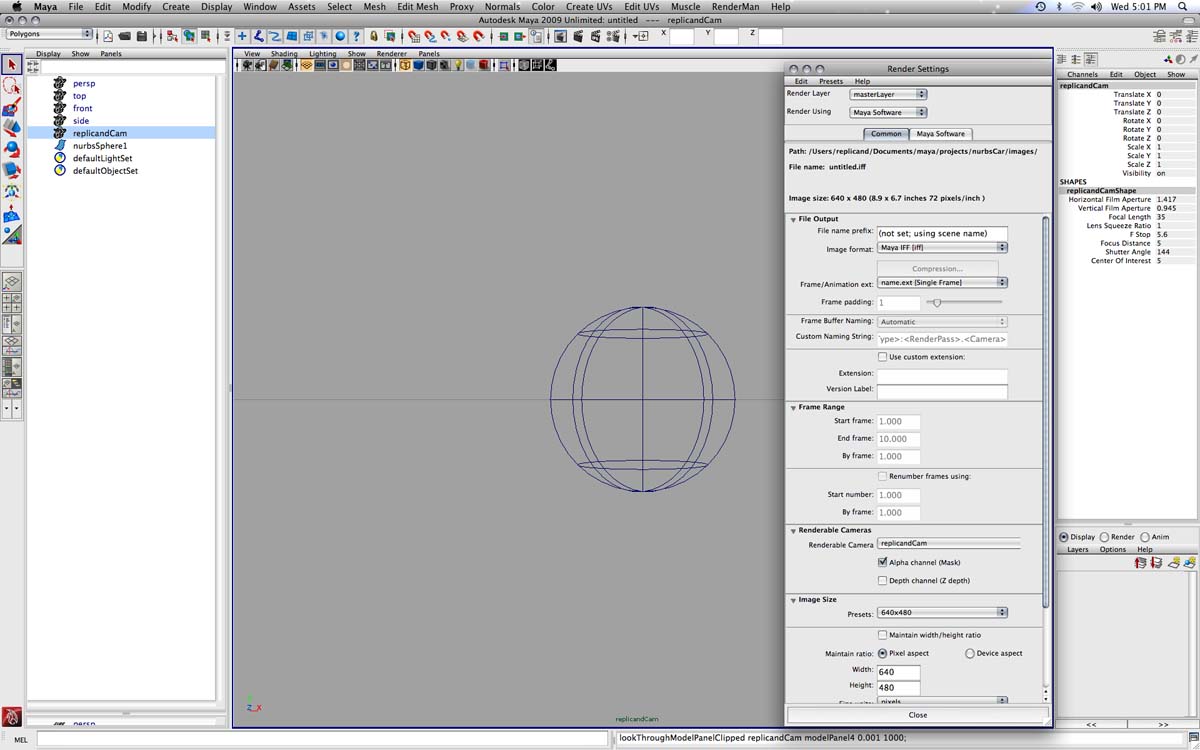Click camera icon next to persp in outliner
The image size is (1200, 750).
coord(60,83)
